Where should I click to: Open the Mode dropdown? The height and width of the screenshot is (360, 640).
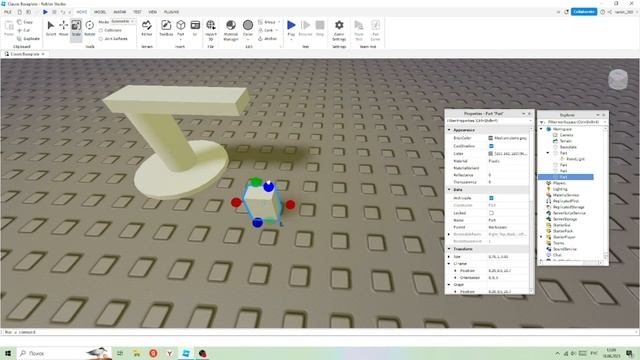point(123,21)
